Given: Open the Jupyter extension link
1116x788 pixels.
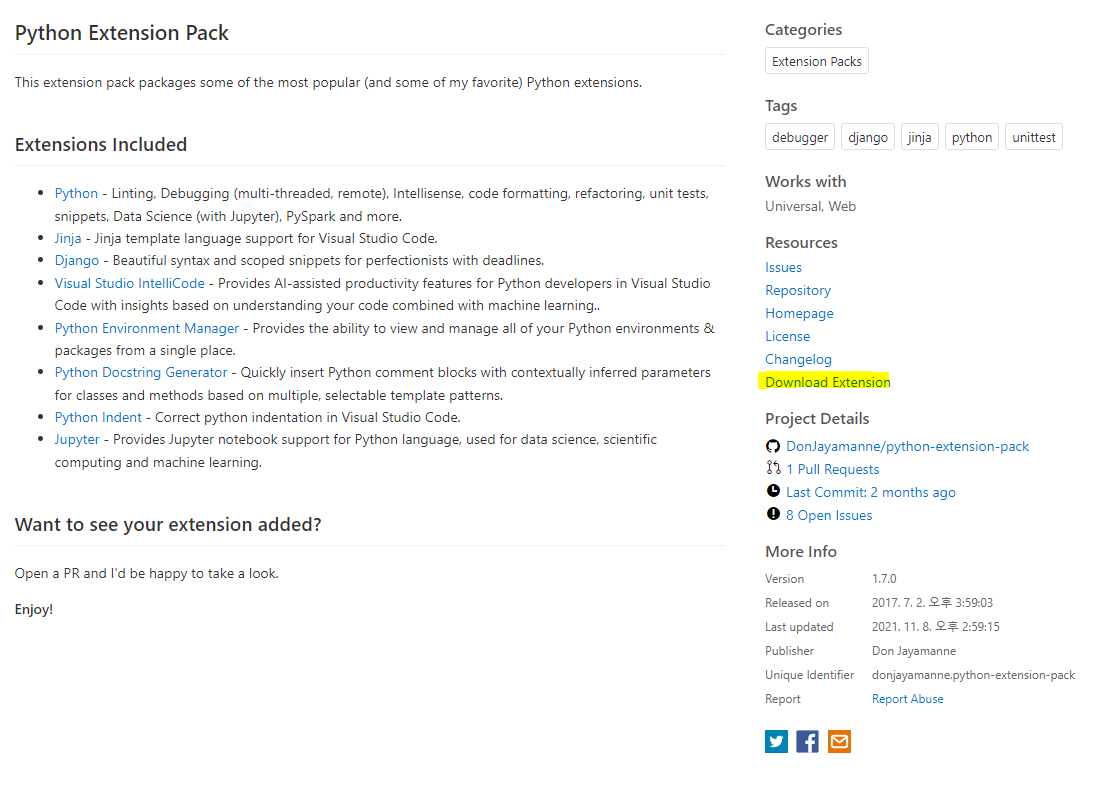Looking at the screenshot, I should (77, 439).
